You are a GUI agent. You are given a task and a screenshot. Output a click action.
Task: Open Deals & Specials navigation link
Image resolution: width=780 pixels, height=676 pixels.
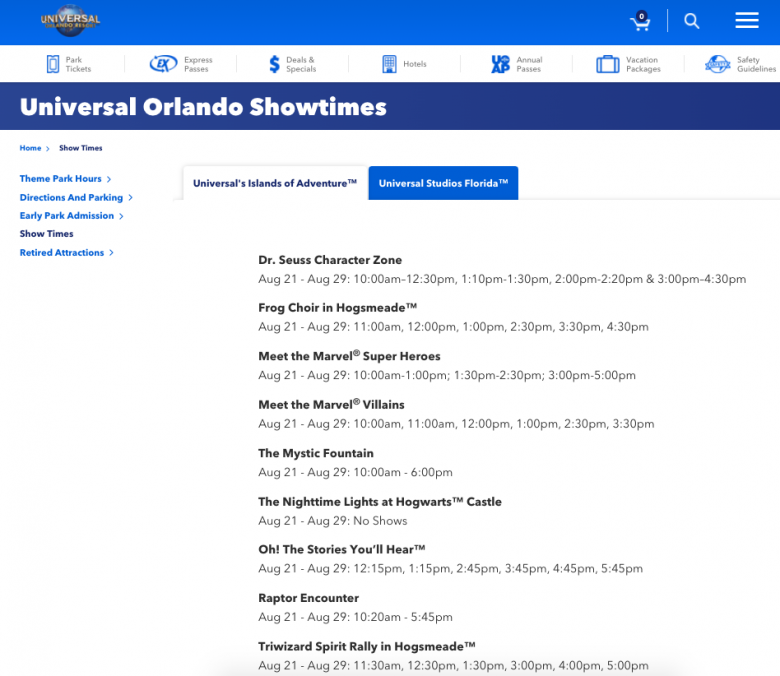(x=301, y=64)
